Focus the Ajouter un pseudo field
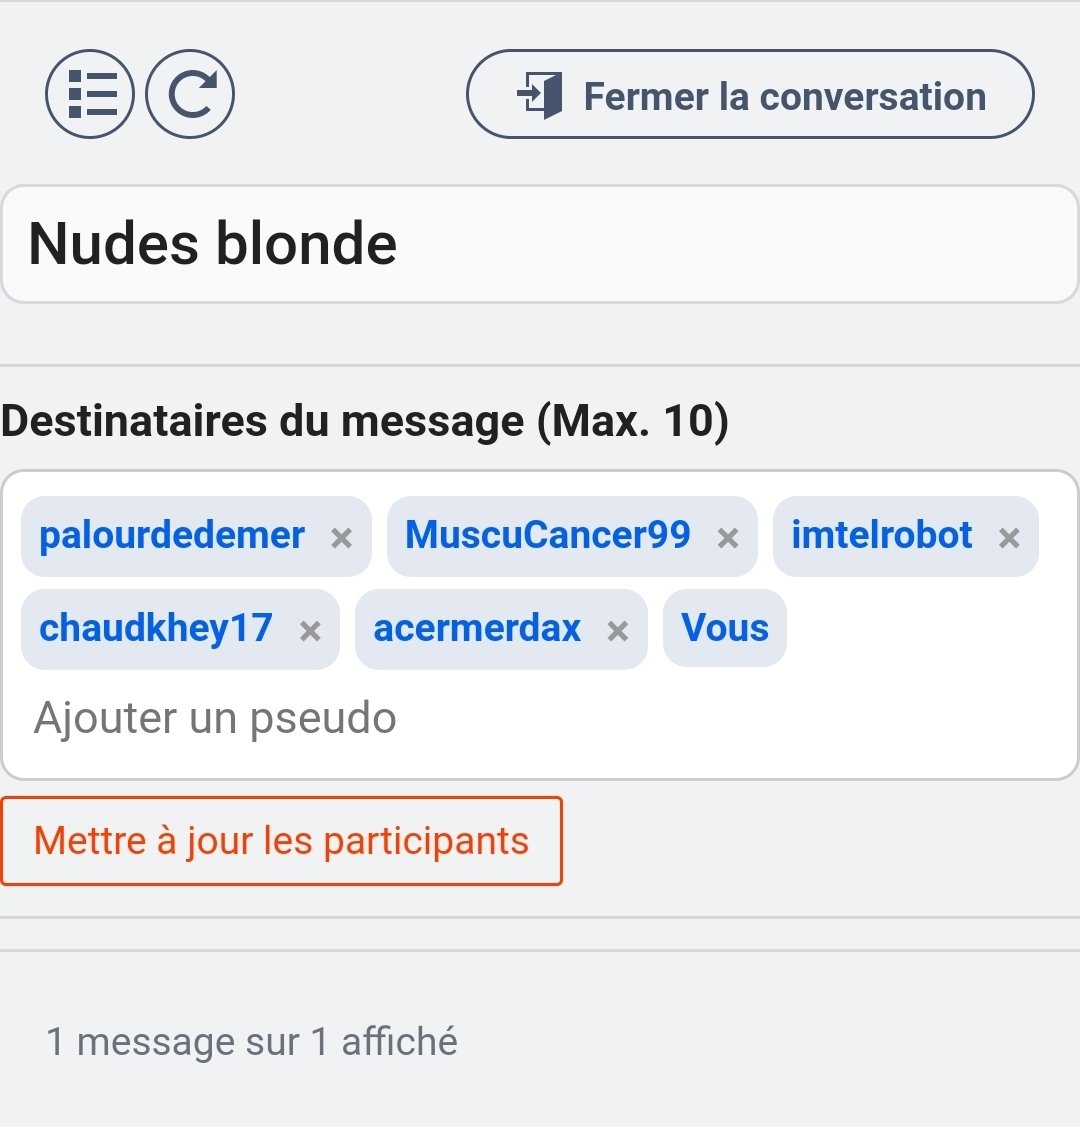Screen dimensions: 1080x1127 click(x=539, y=718)
